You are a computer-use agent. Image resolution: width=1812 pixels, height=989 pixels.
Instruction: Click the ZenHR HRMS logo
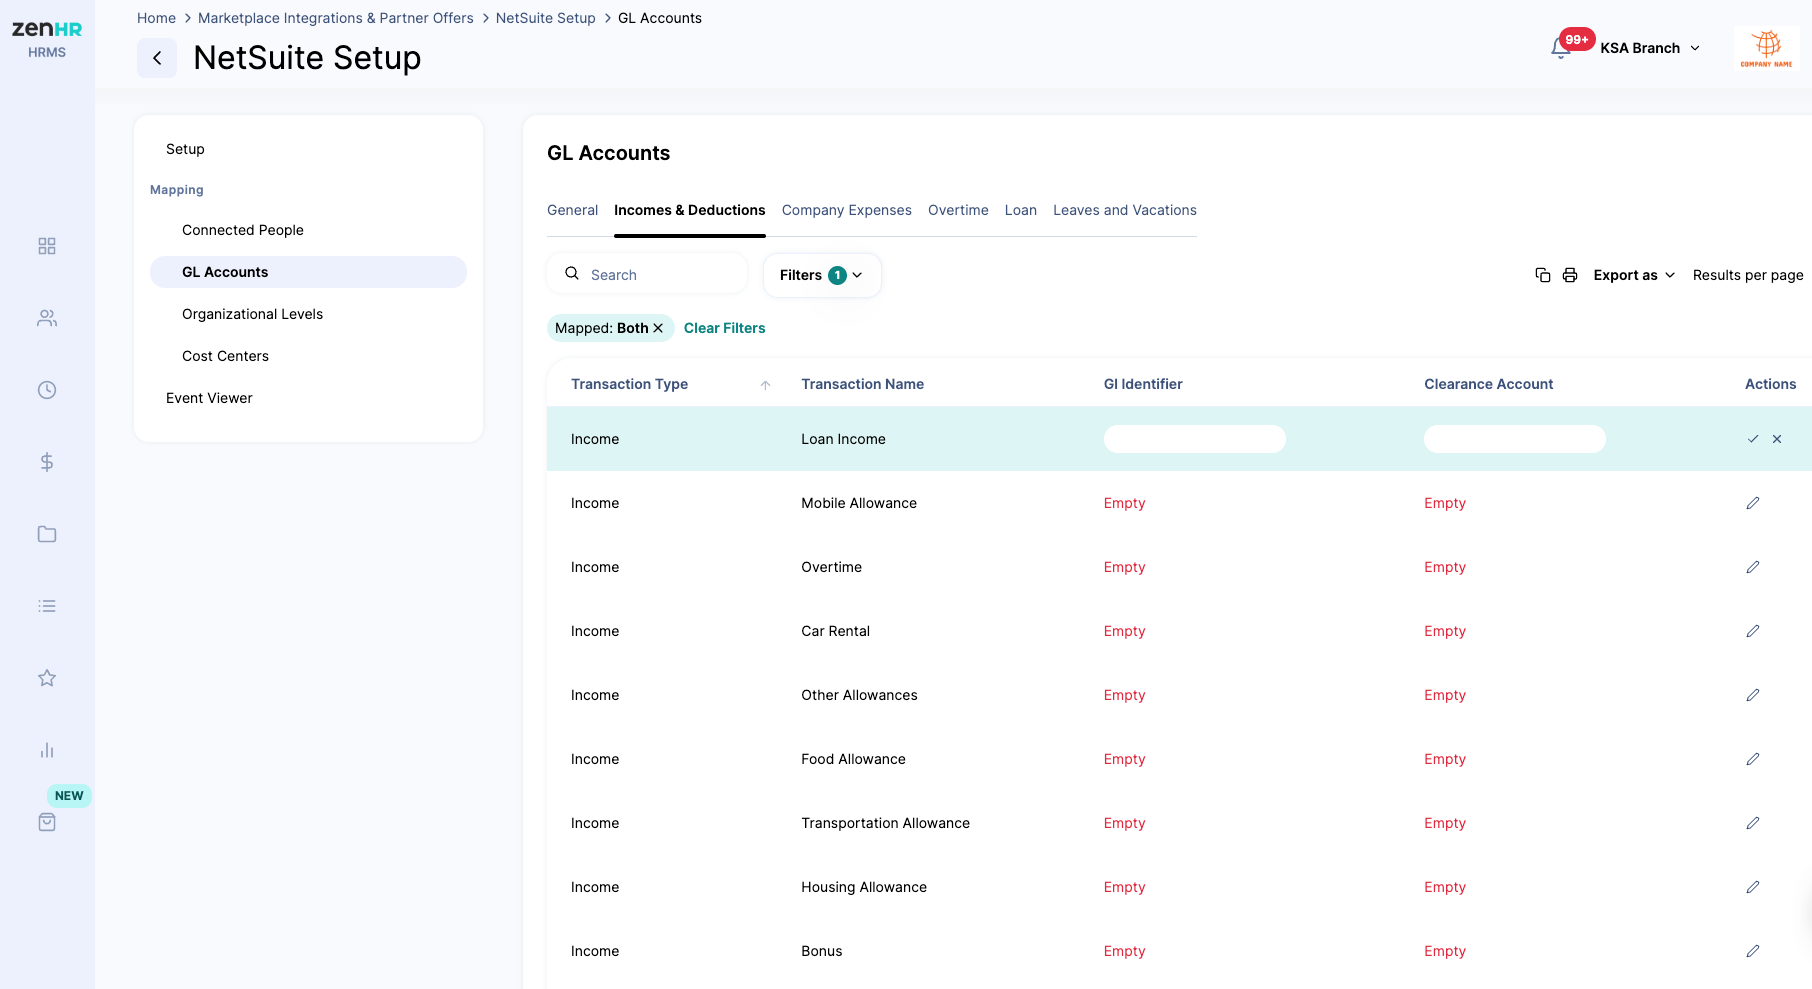click(x=47, y=39)
